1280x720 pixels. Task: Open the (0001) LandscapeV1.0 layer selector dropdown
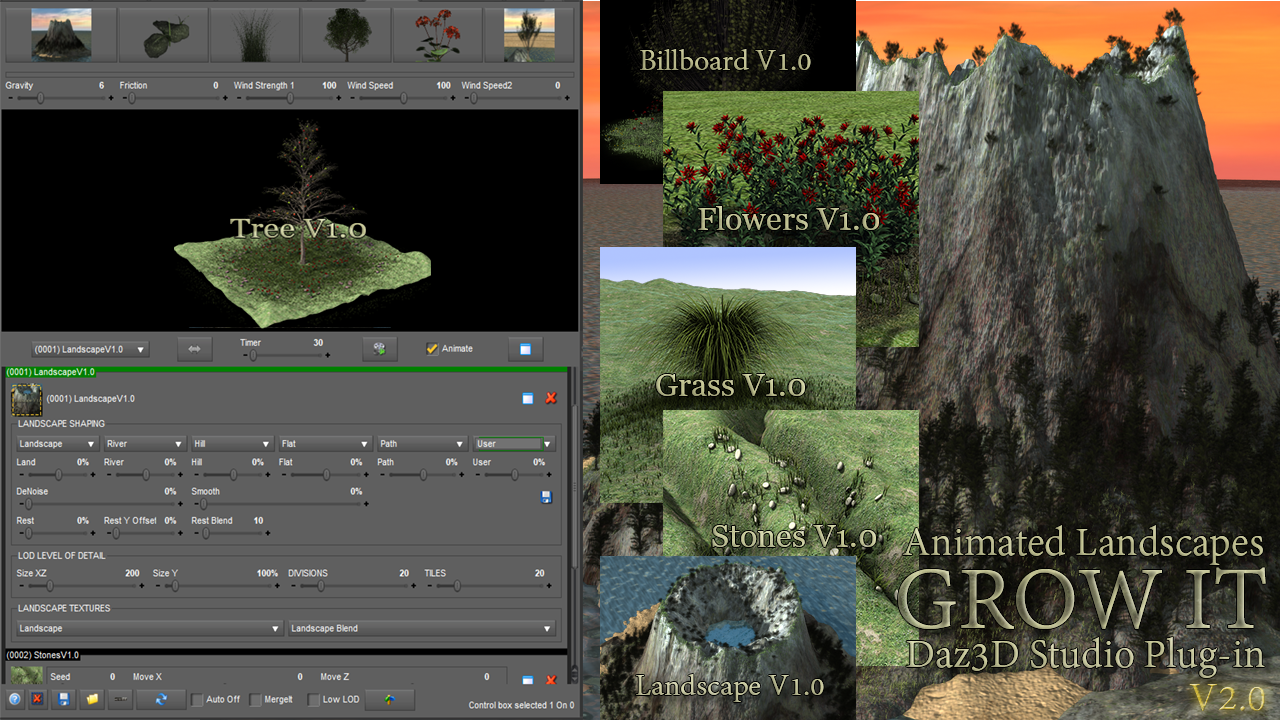90,349
